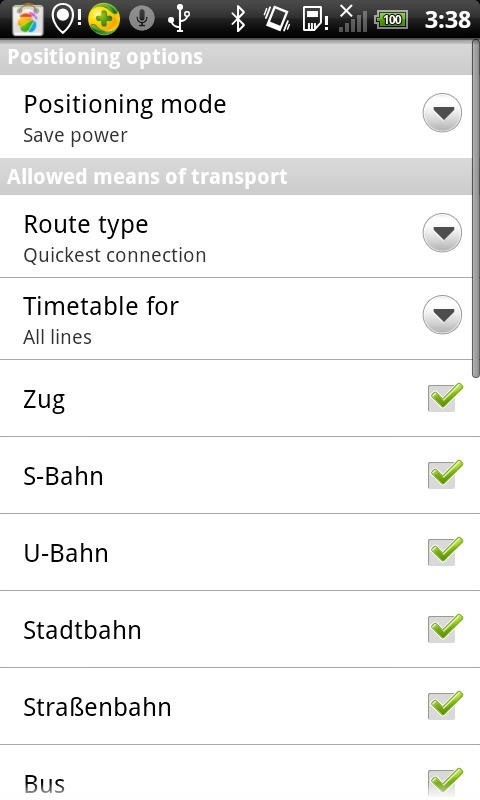Uncheck the Zug transport checkbox
Screen dimensions: 480x800
[445, 397]
